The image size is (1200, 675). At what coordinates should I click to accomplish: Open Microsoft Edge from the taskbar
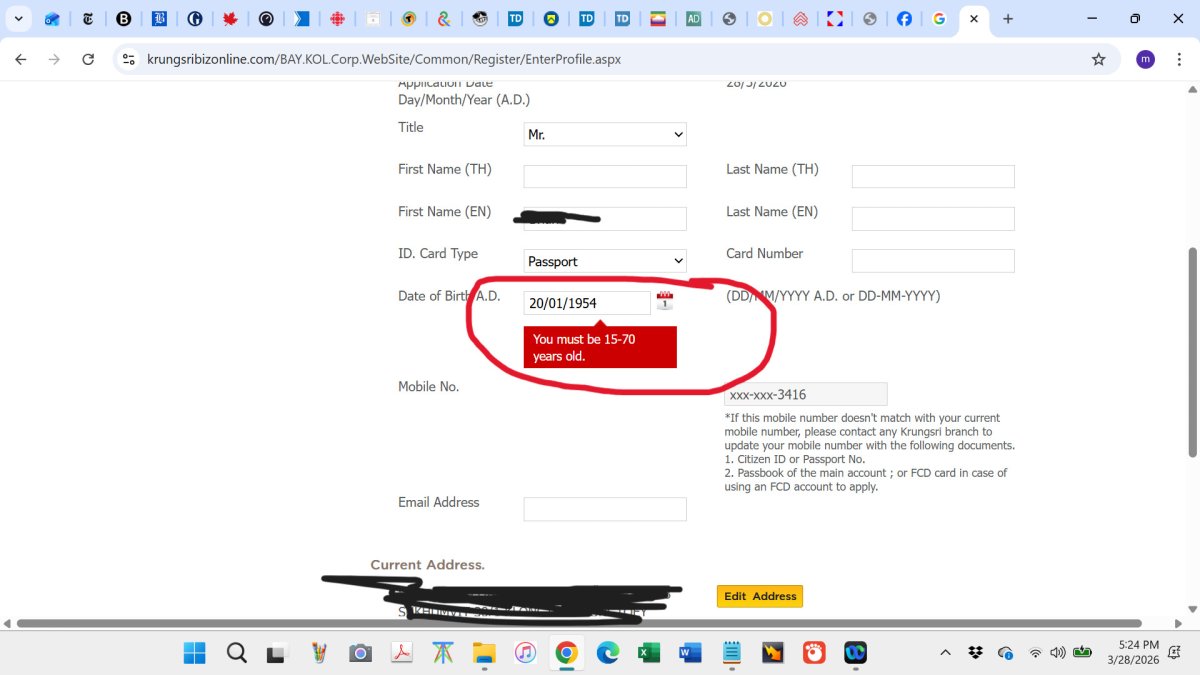[x=607, y=653]
